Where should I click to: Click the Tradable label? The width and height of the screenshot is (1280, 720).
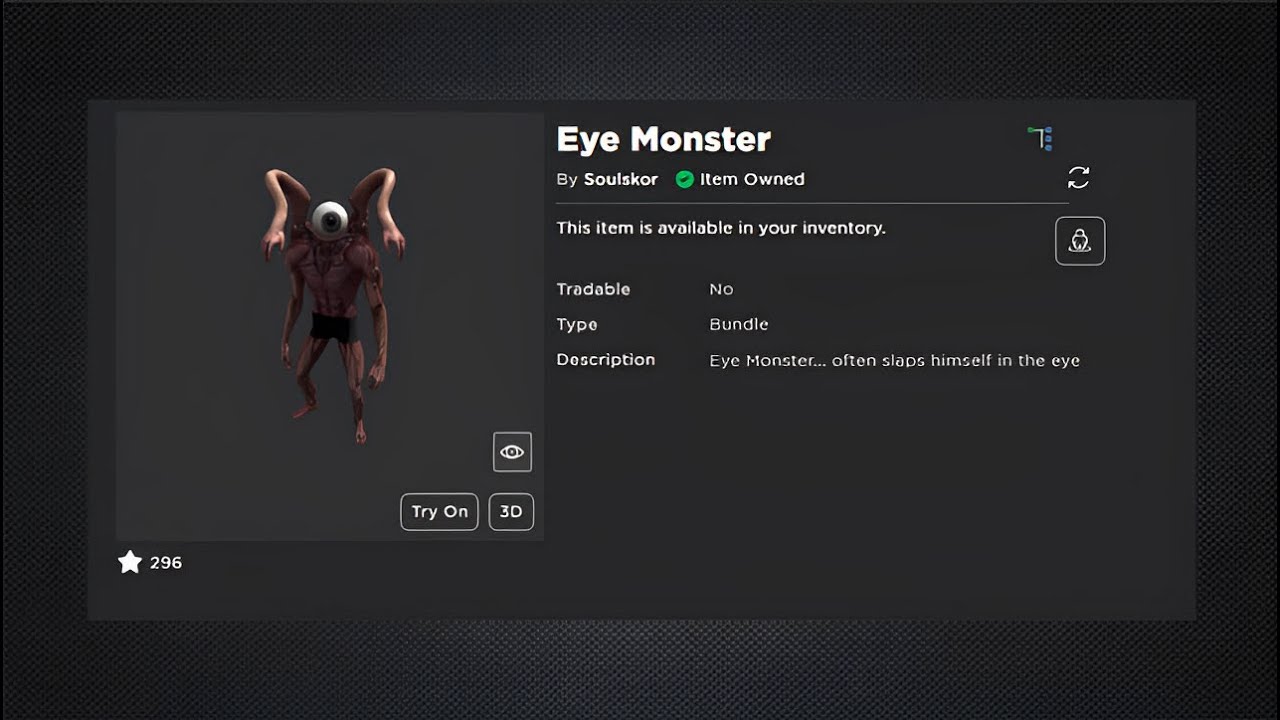pyautogui.click(x=593, y=289)
